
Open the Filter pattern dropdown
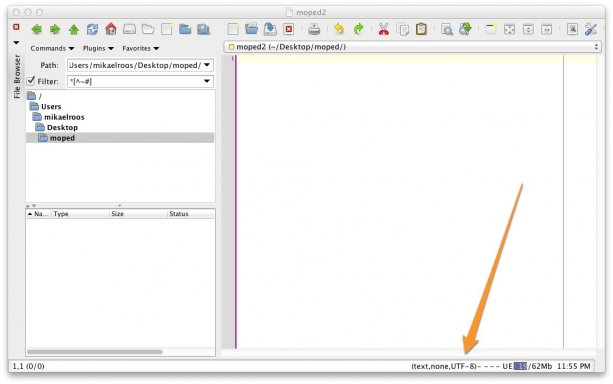[207, 81]
